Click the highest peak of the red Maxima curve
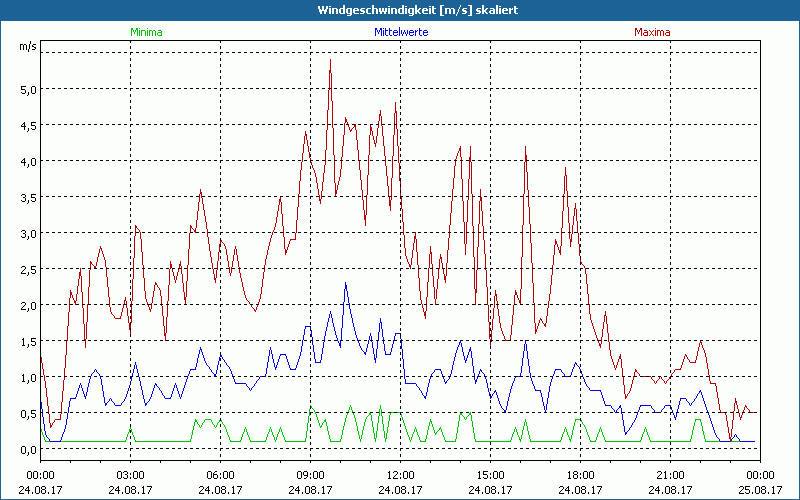Viewport: 800px width, 500px height. 330,60
